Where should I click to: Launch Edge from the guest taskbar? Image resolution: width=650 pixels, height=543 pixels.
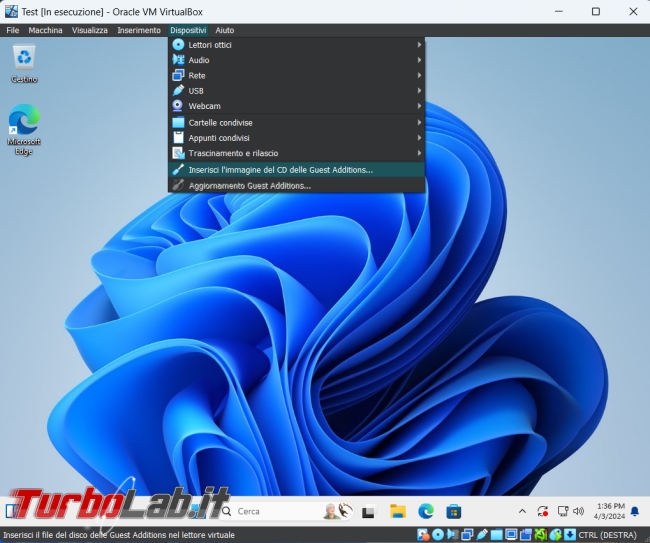(426, 511)
